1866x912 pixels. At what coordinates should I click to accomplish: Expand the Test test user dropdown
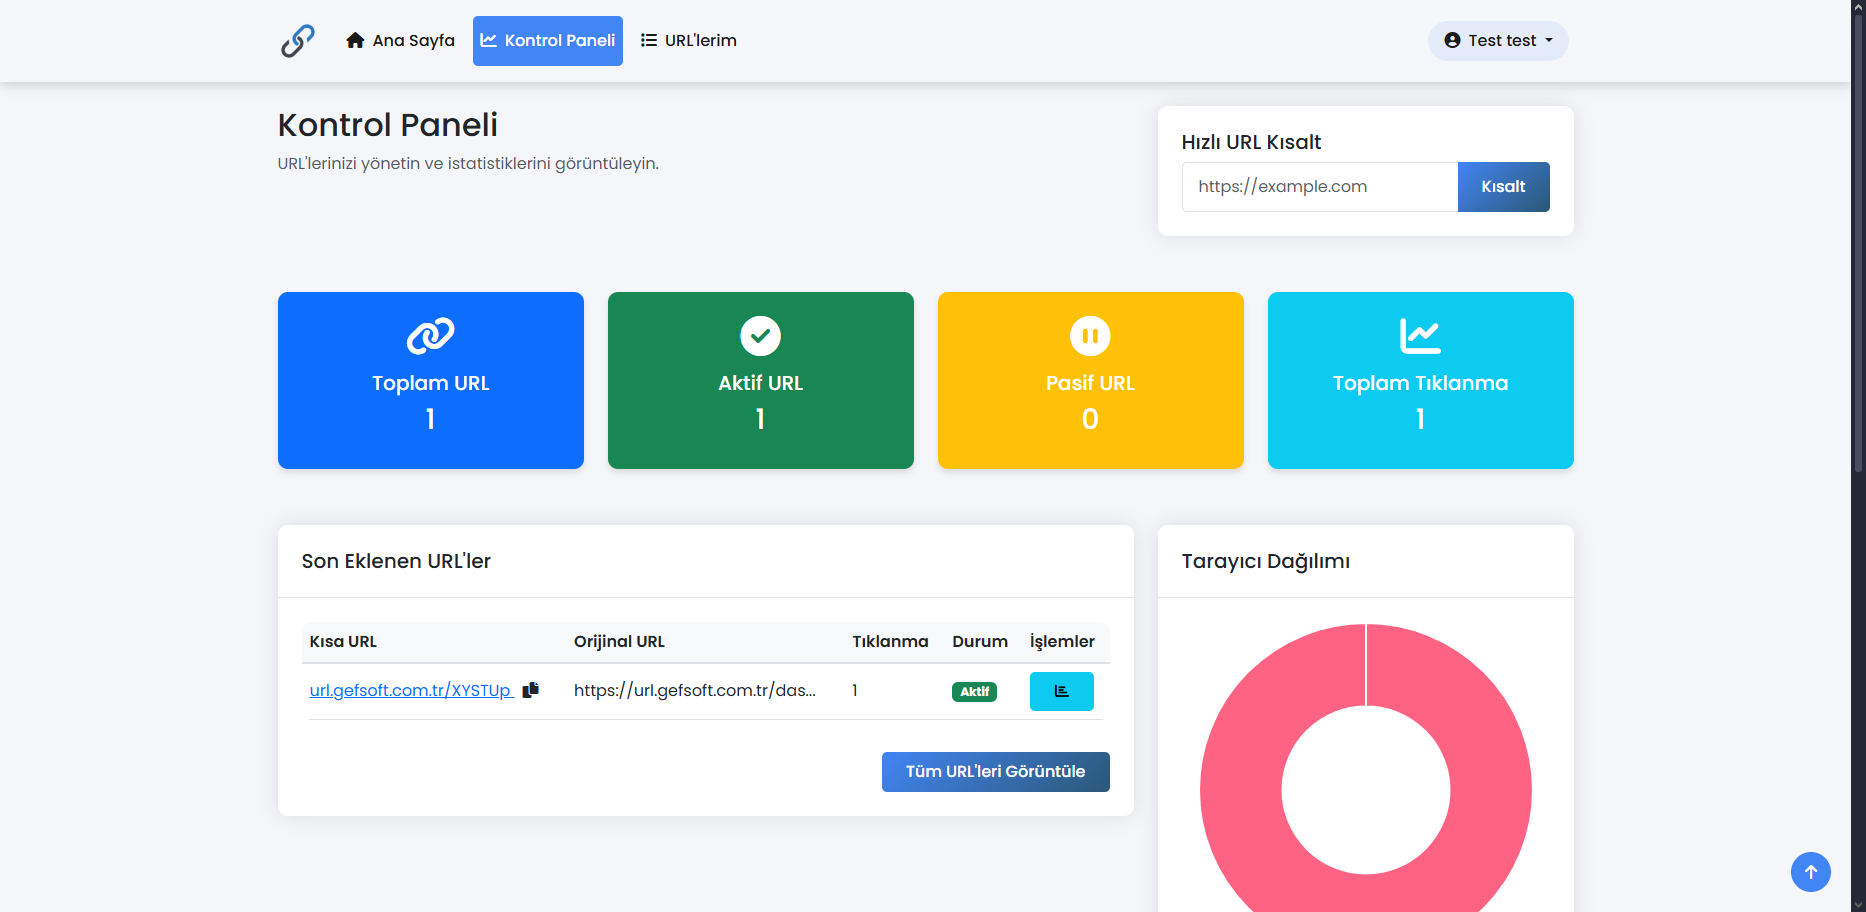(x=1498, y=41)
